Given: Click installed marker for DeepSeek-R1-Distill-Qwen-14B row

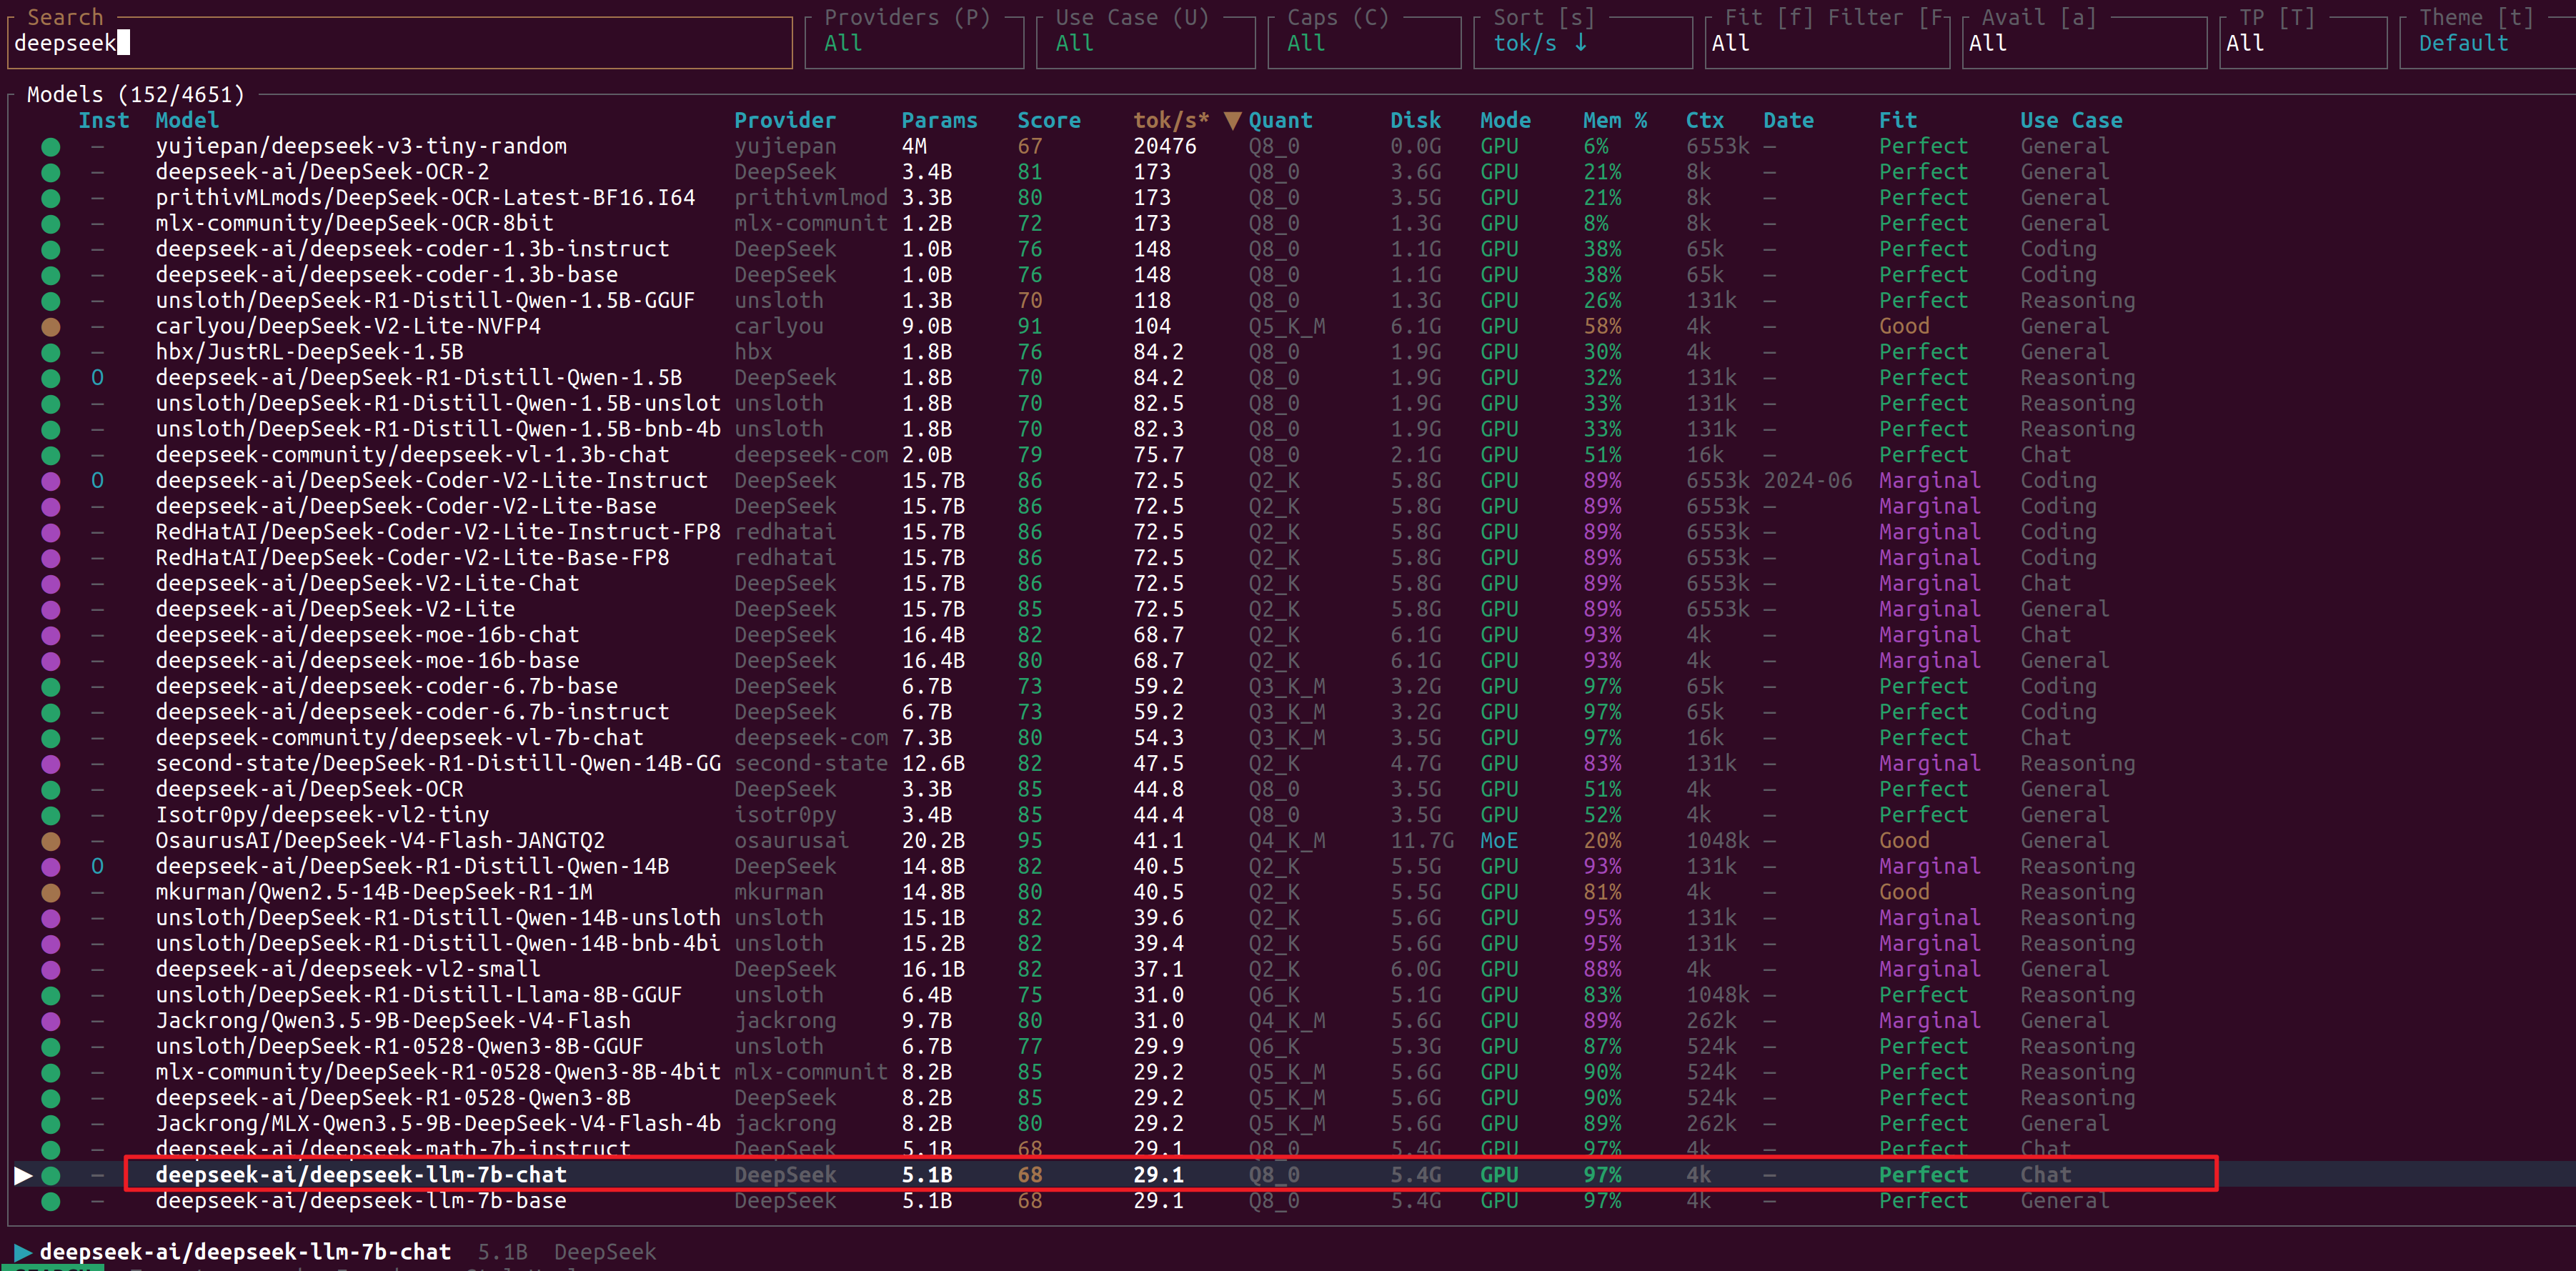Looking at the screenshot, I should click(x=97, y=866).
